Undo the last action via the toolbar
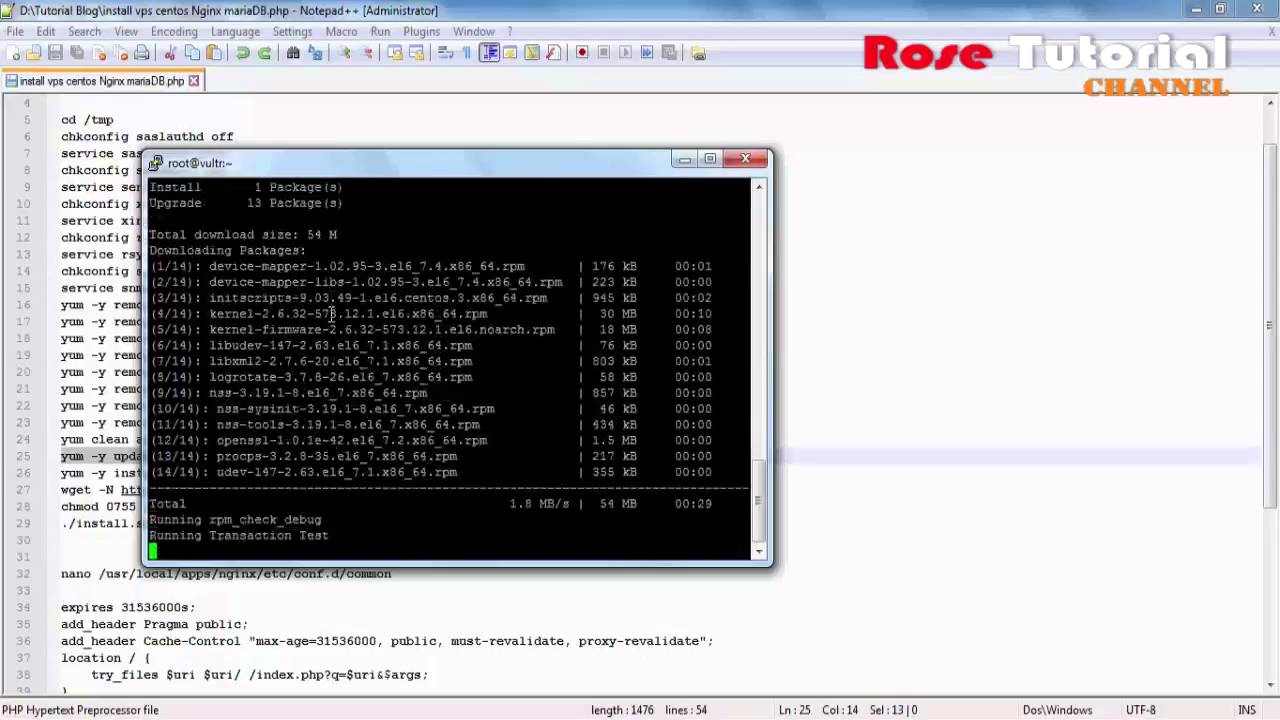 pyautogui.click(x=242, y=53)
